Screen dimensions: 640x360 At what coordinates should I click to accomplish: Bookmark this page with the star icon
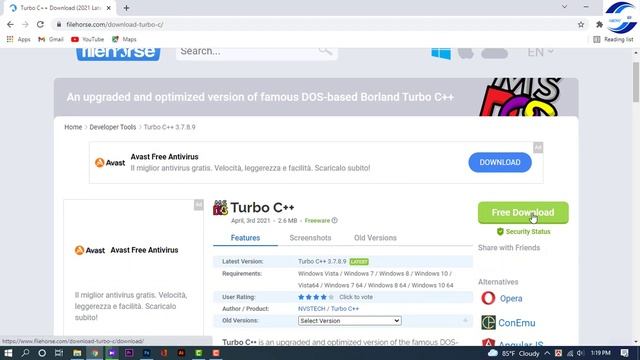click(x=581, y=24)
